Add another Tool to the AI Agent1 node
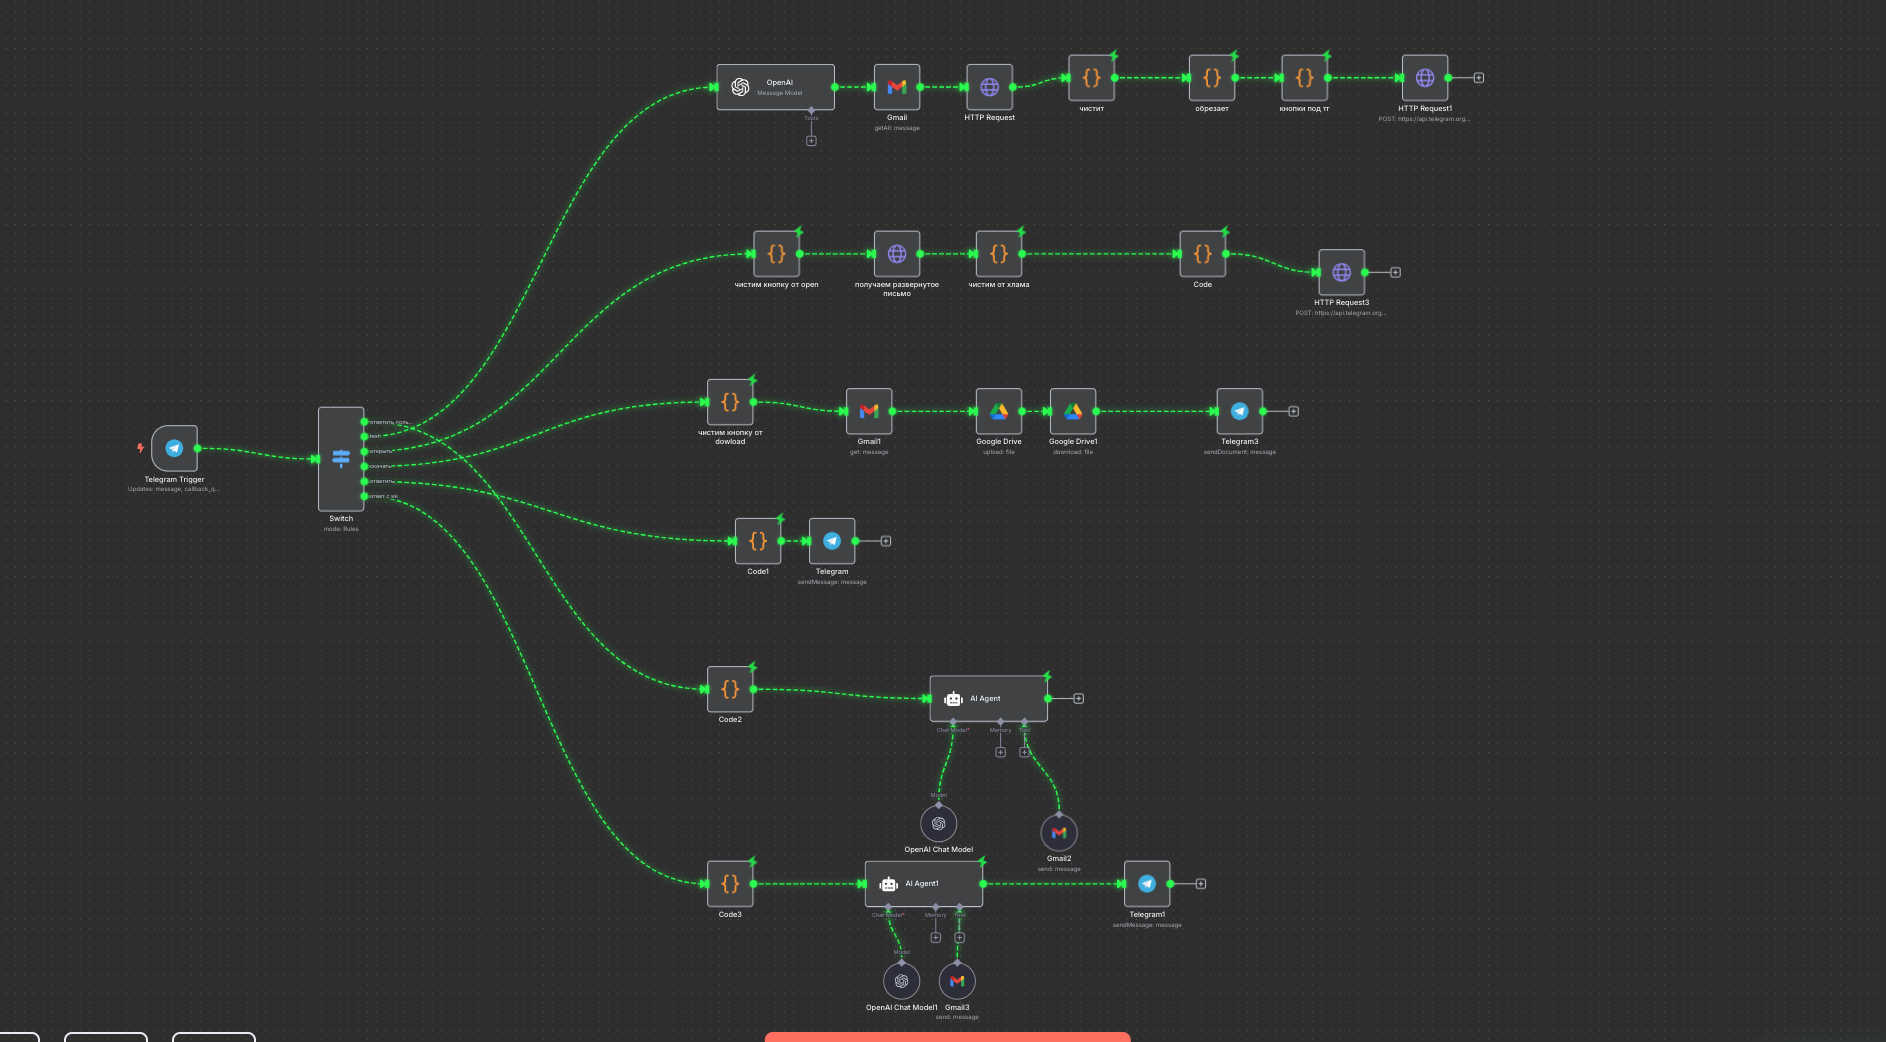The height and width of the screenshot is (1042, 1886). click(x=959, y=938)
